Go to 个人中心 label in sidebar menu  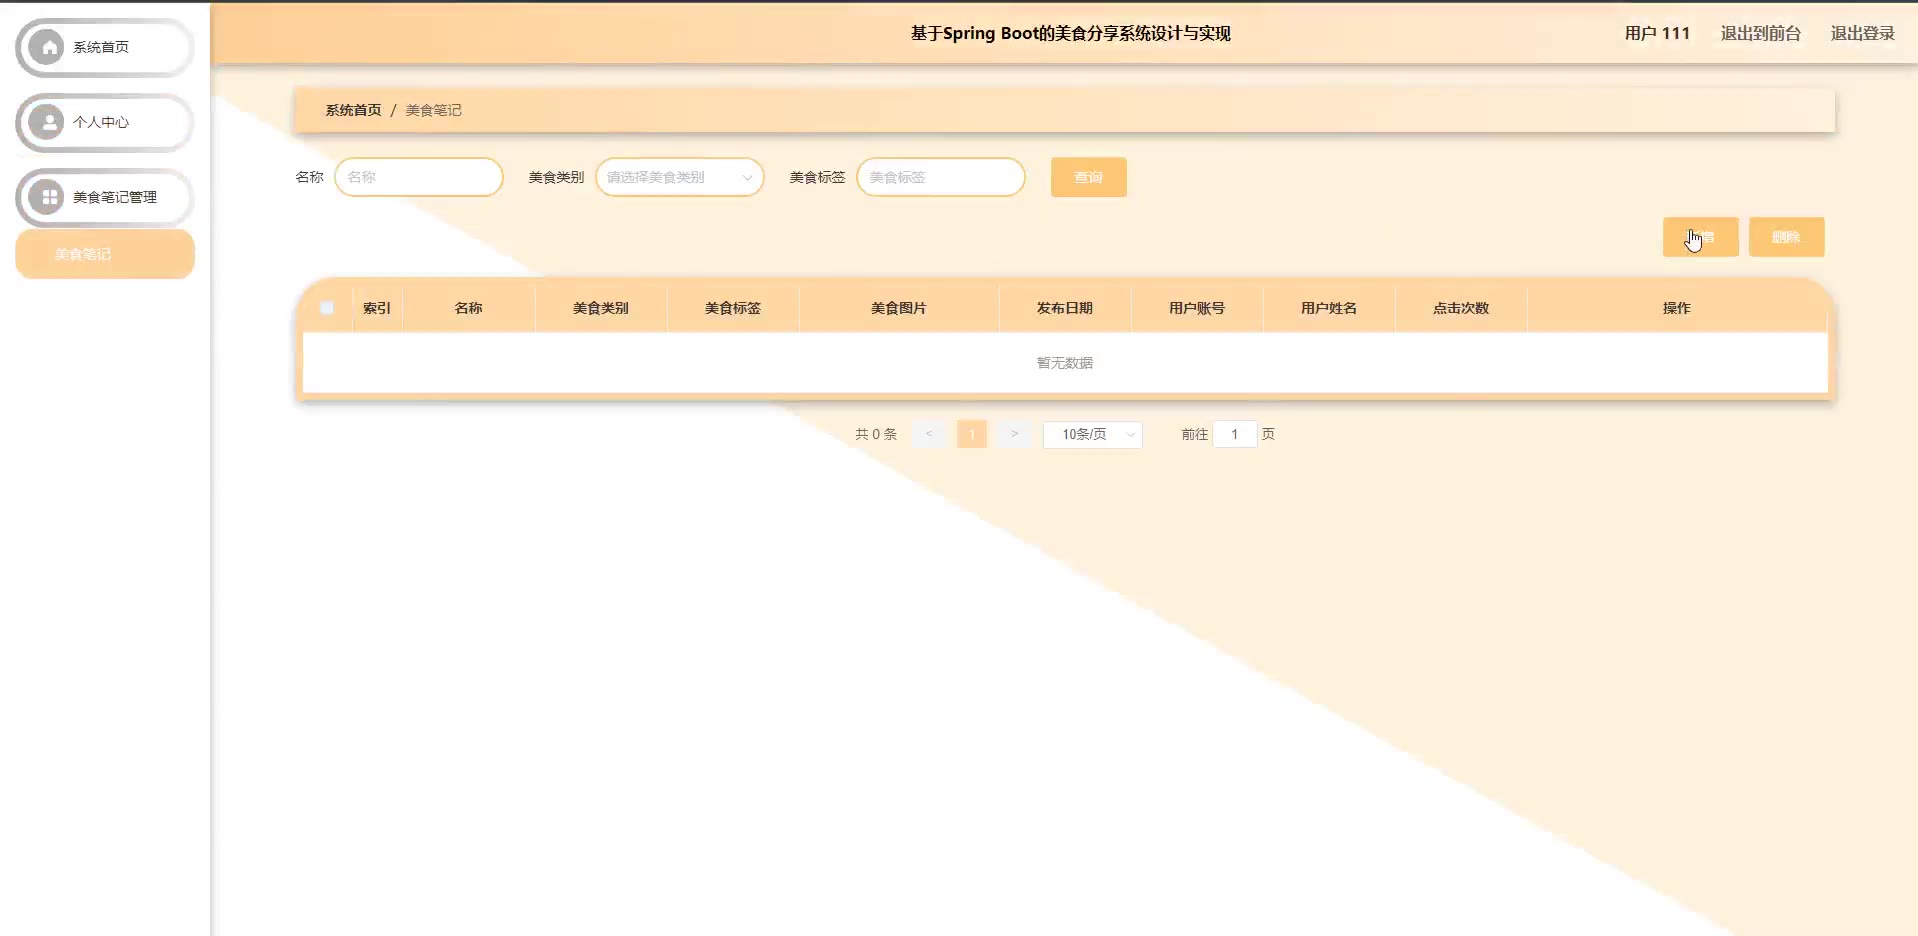101,122
